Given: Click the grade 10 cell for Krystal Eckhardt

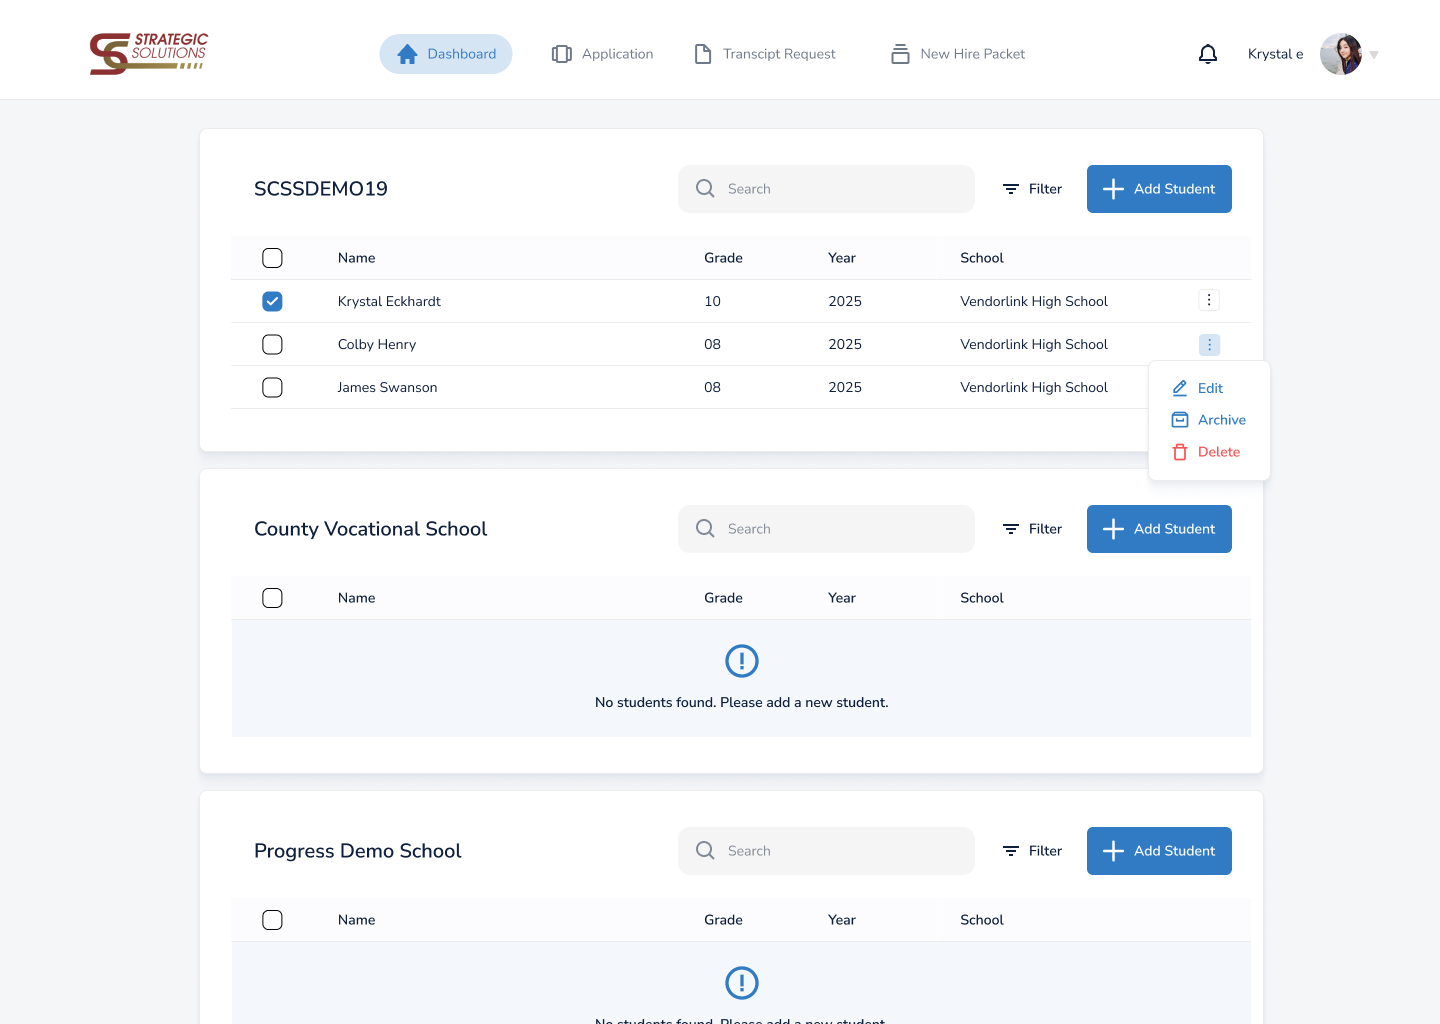Looking at the screenshot, I should pos(712,301).
